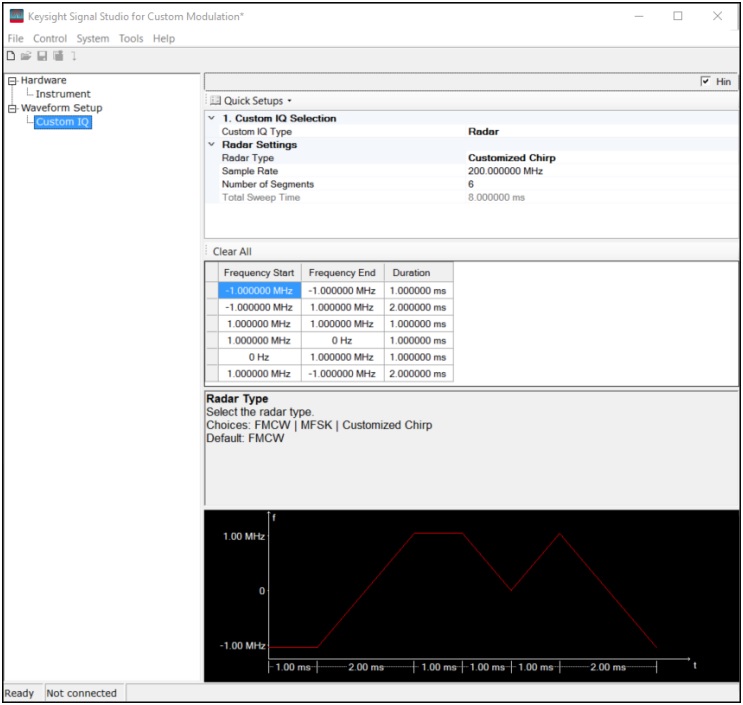Click the Radar Type value Customized Chirp
The height and width of the screenshot is (705, 743).
(x=511, y=158)
